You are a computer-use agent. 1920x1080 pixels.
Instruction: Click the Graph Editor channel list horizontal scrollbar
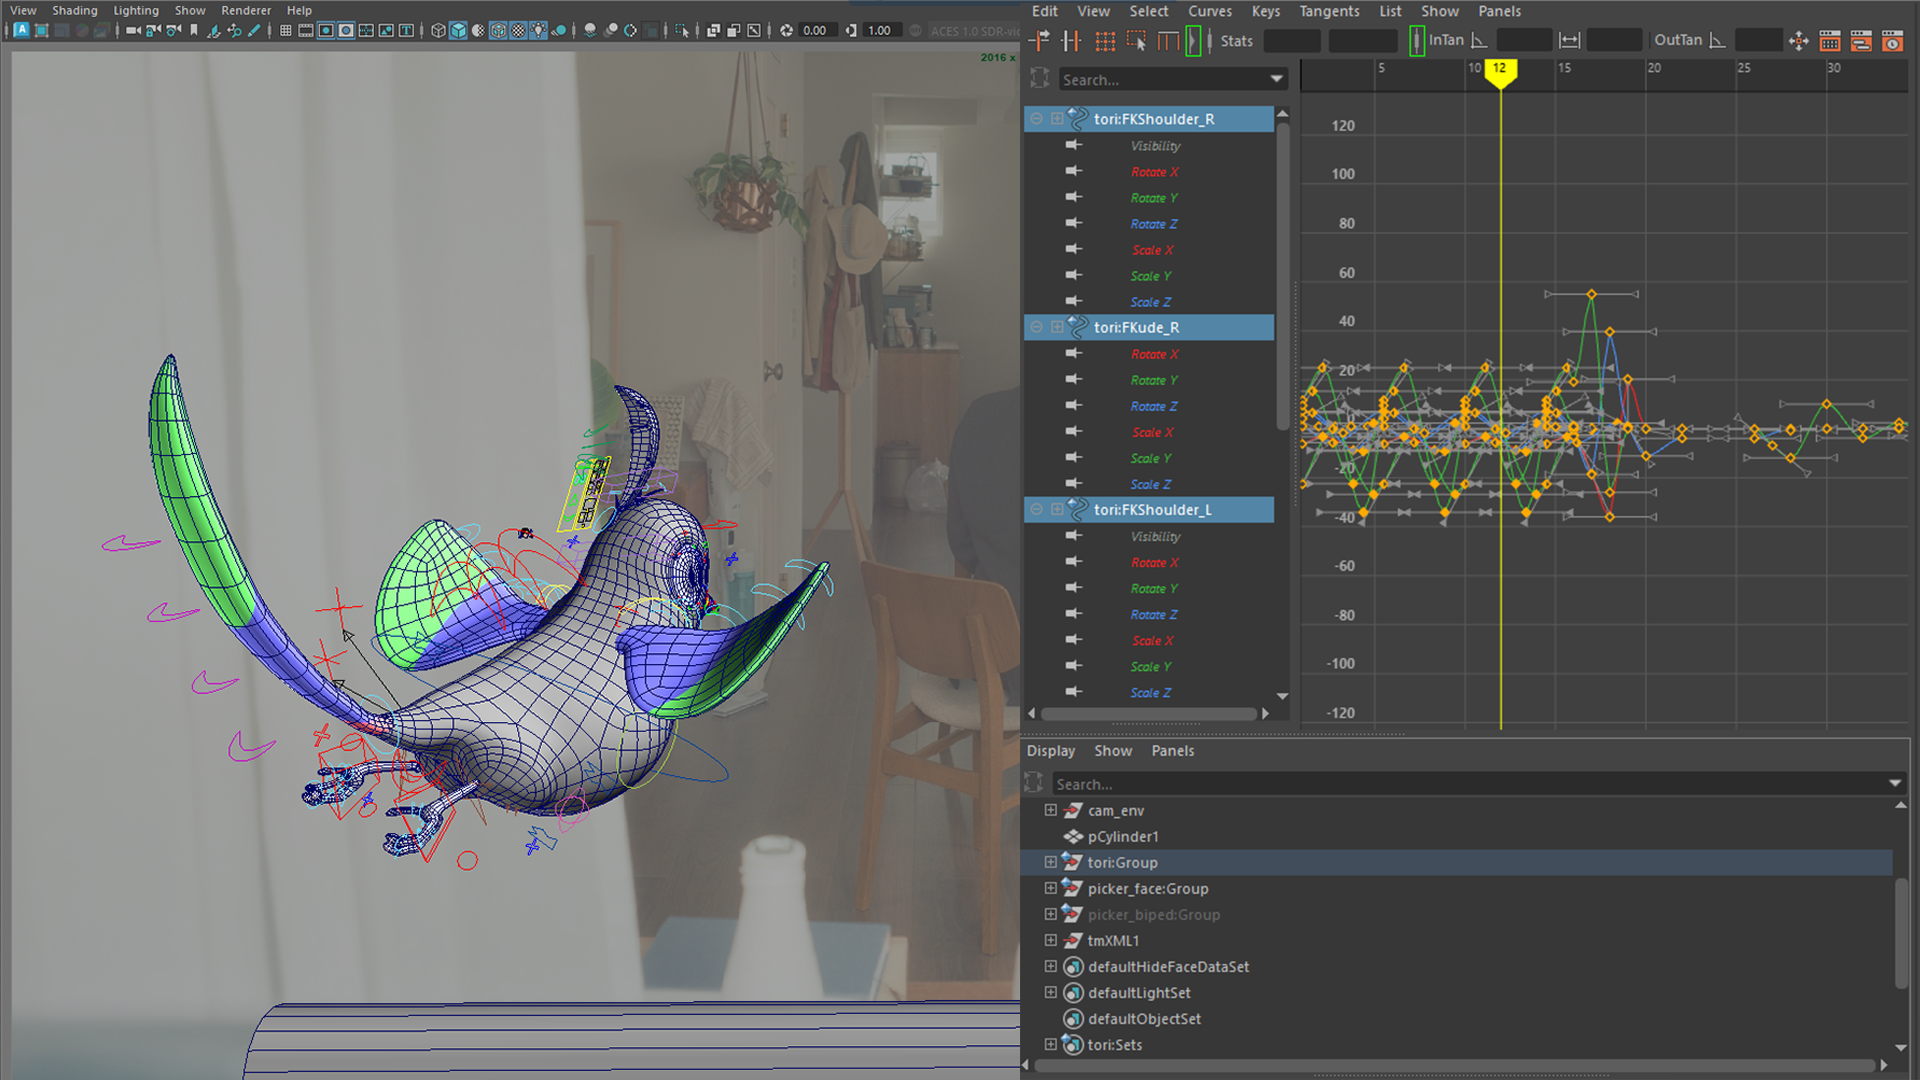[x=1148, y=714]
